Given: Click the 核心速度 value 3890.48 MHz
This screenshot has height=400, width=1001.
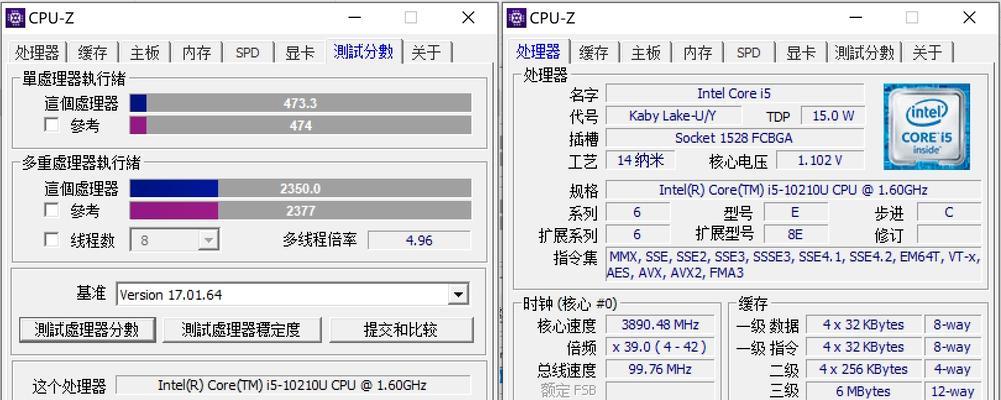Looking at the screenshot, I should click(x=660, y=324).
